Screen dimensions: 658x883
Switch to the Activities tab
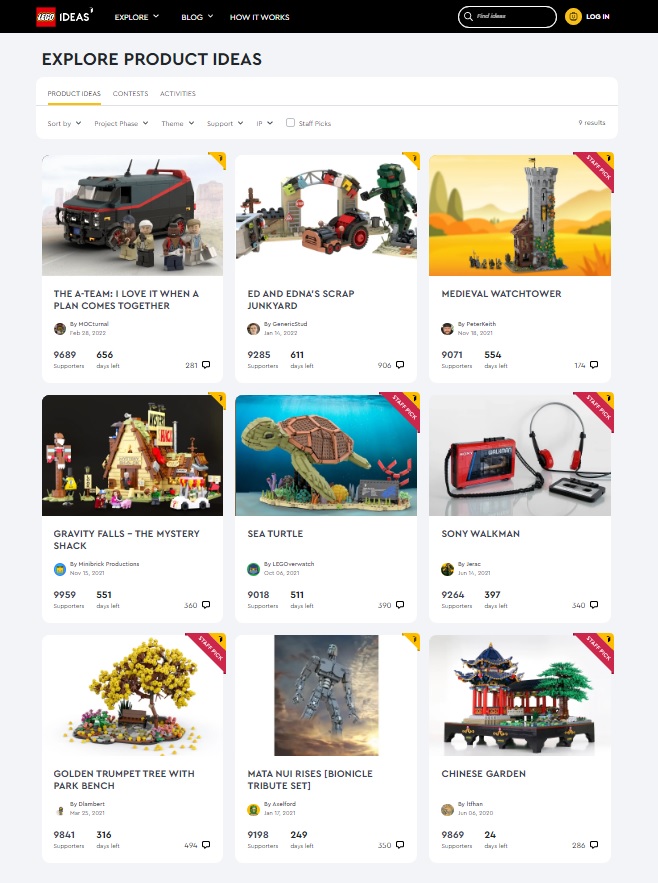pyautogui.click(x=177, y=93)
